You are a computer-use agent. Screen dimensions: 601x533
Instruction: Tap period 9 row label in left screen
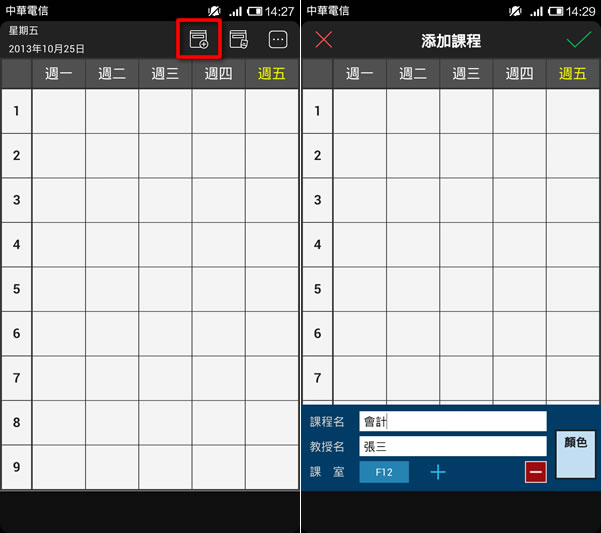(16, 467)
